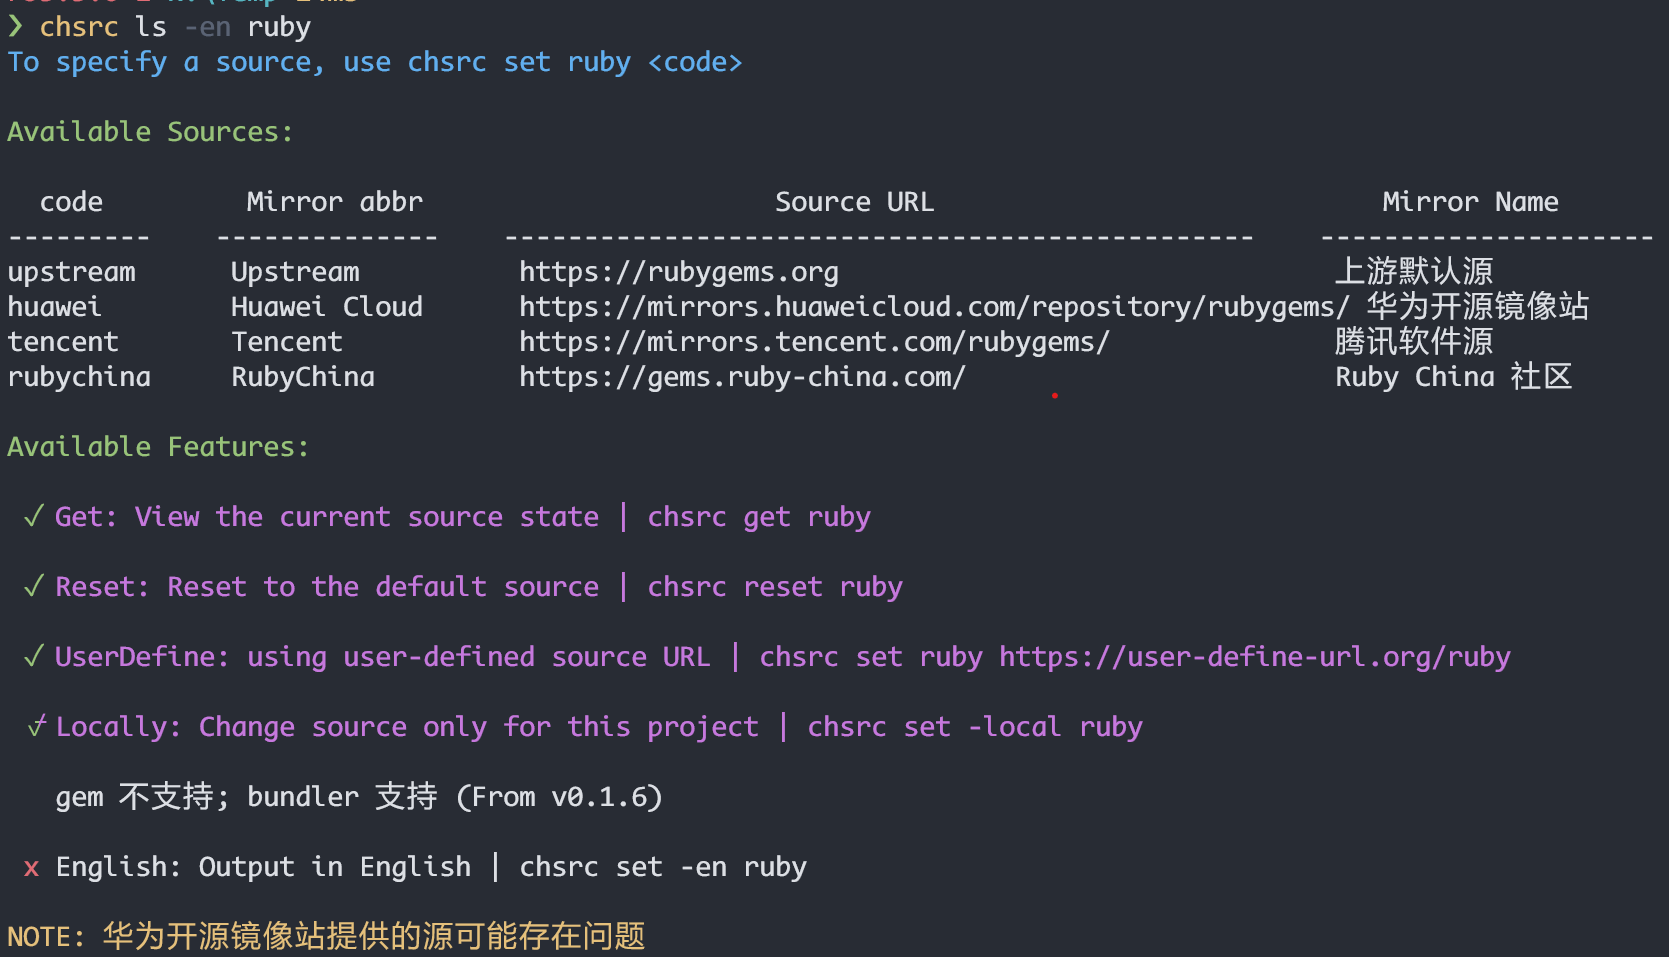The width and height of the screenshot is (1669, 957).
Task: Click the checkmark next to UserDefine
Action: click(x=33, y=656)
